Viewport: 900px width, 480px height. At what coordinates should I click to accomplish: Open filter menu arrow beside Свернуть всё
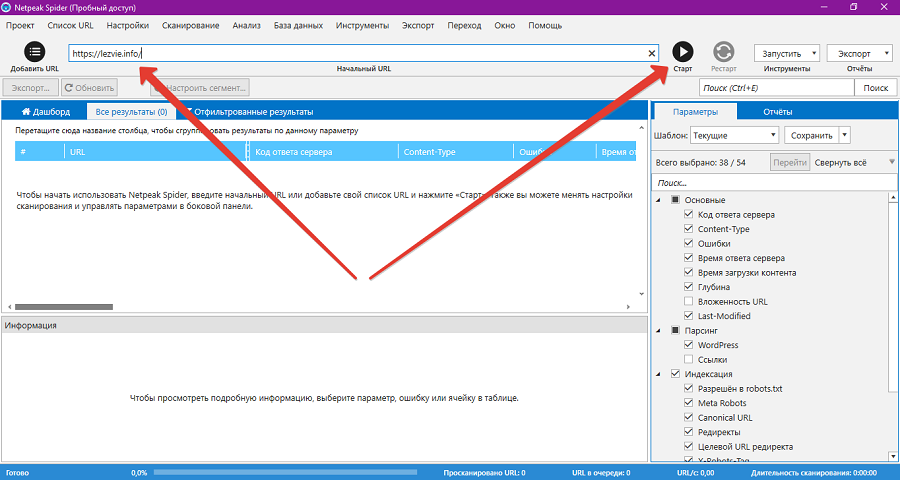tap(891, 162)
